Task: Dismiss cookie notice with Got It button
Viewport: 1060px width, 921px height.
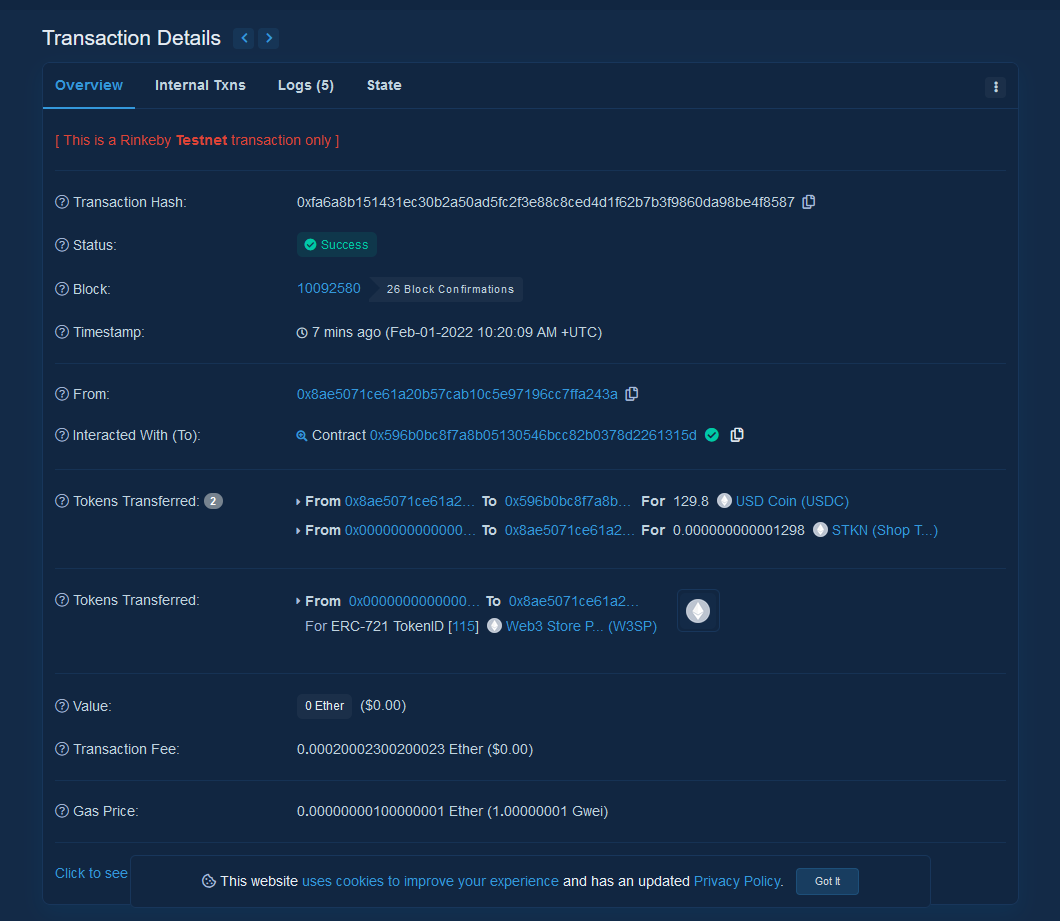Action: 827,881
